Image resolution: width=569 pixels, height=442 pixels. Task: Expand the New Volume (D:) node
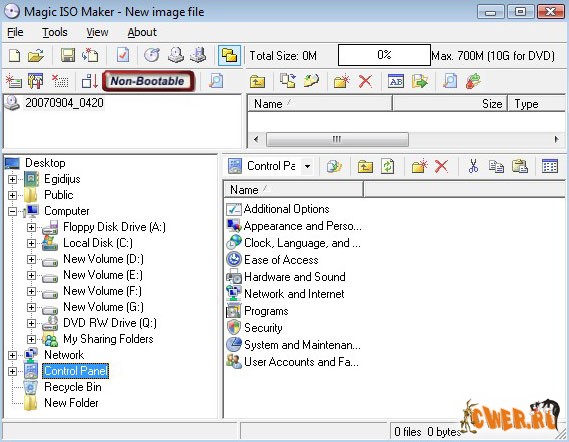[x=32, y=259]
